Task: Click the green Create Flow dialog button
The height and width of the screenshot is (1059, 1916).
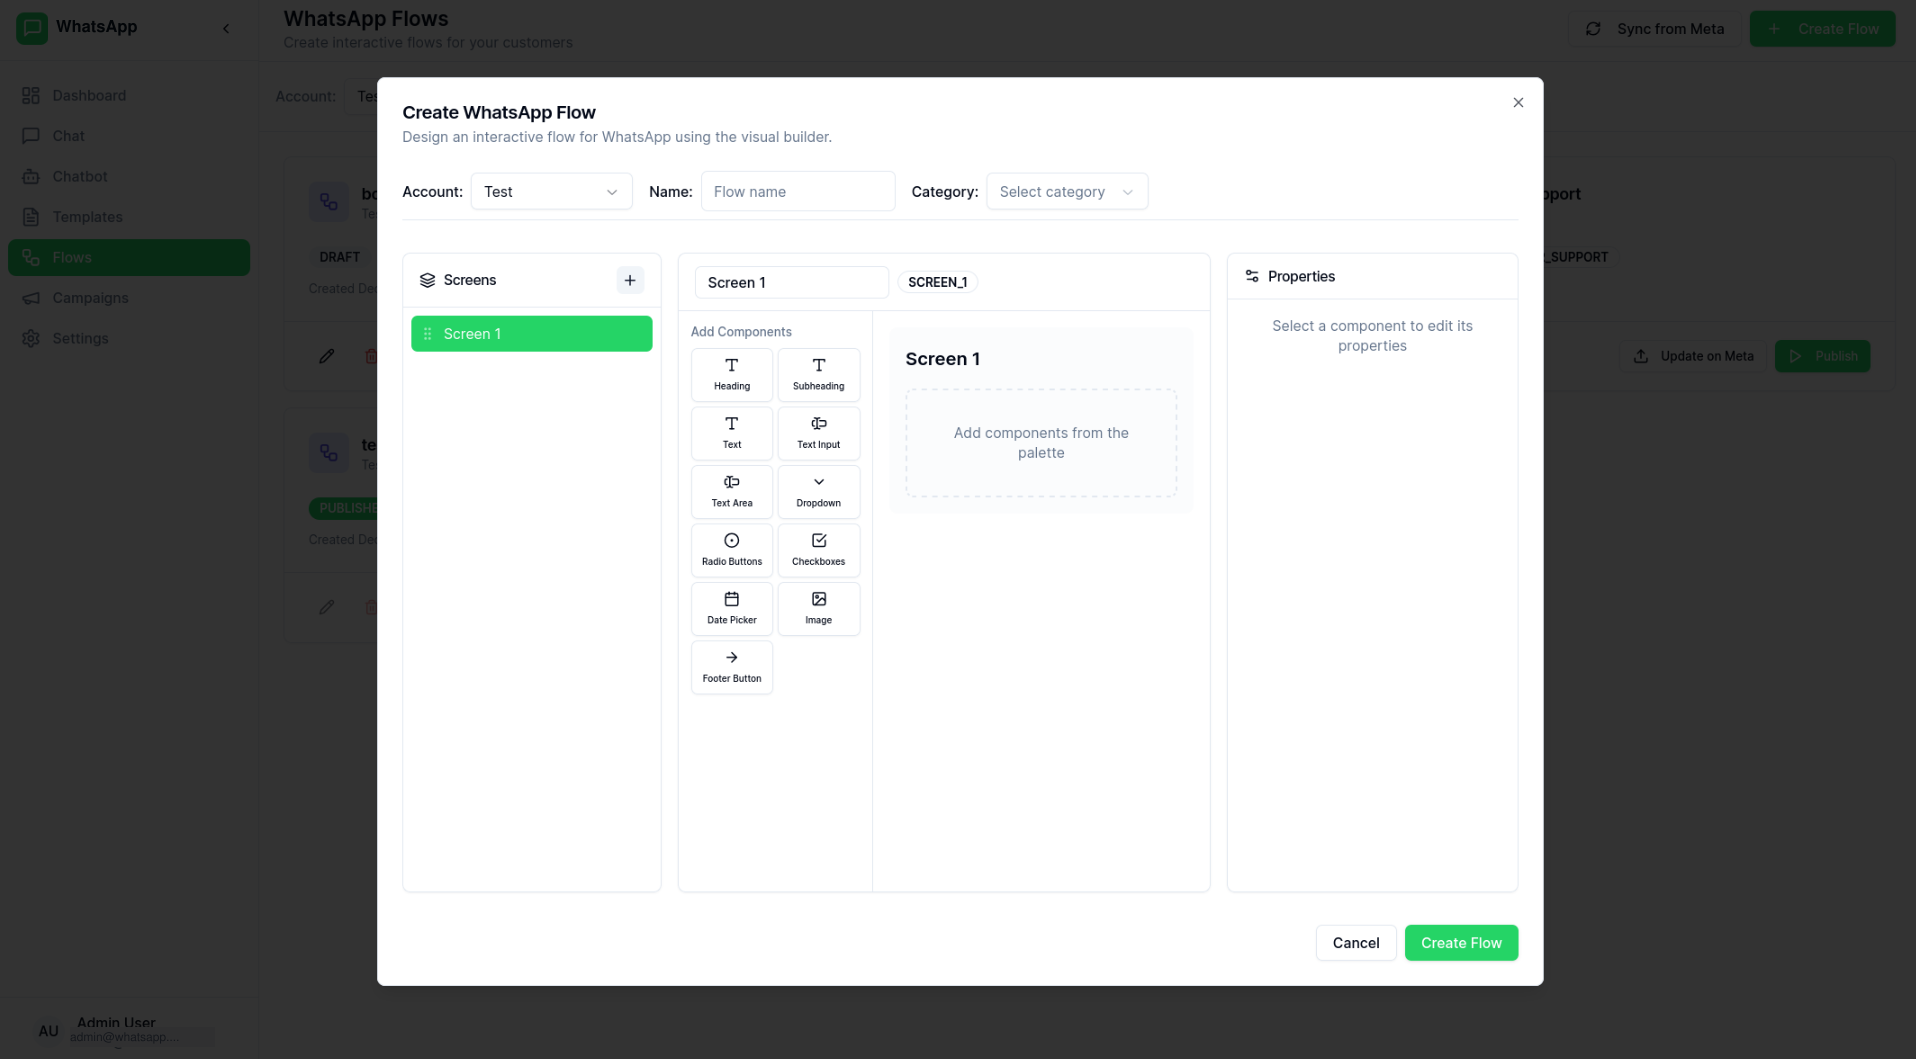Action: (1461, 943)
